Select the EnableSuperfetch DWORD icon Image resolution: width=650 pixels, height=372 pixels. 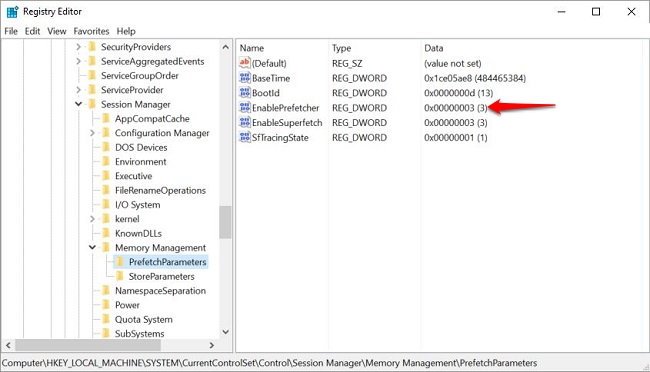click(245, 122)
